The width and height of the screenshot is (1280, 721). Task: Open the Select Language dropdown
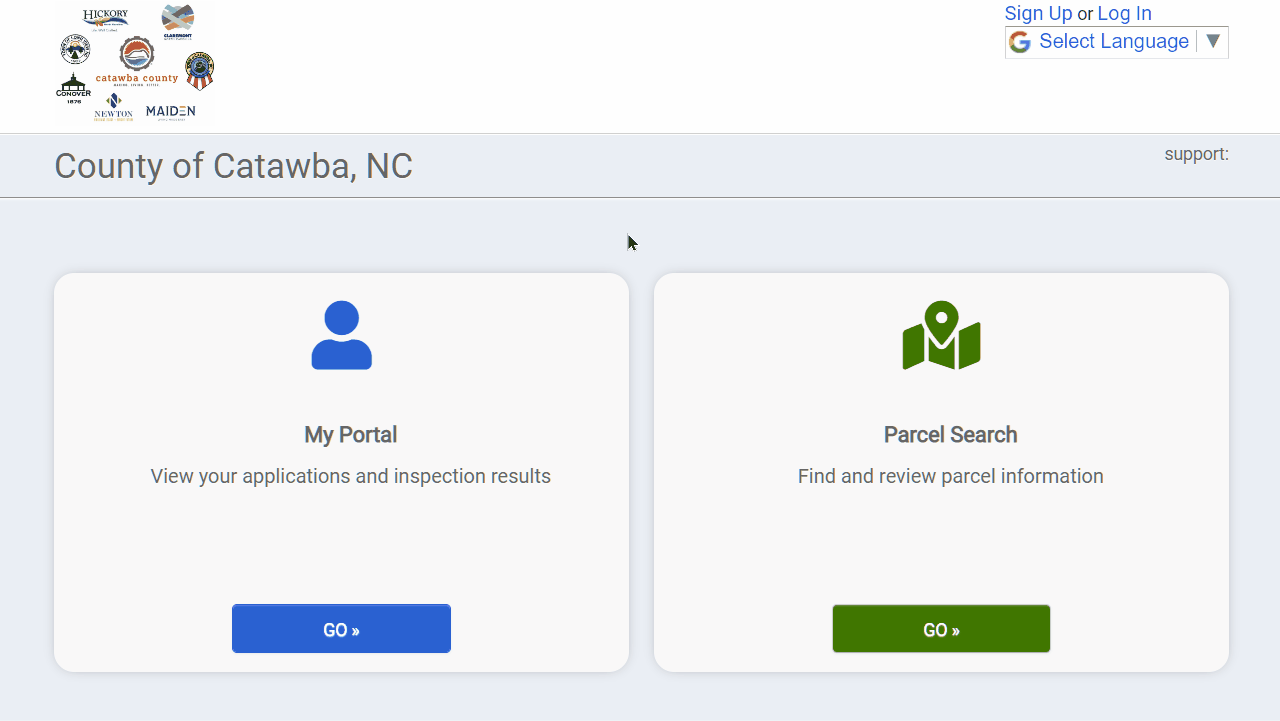1113,41
